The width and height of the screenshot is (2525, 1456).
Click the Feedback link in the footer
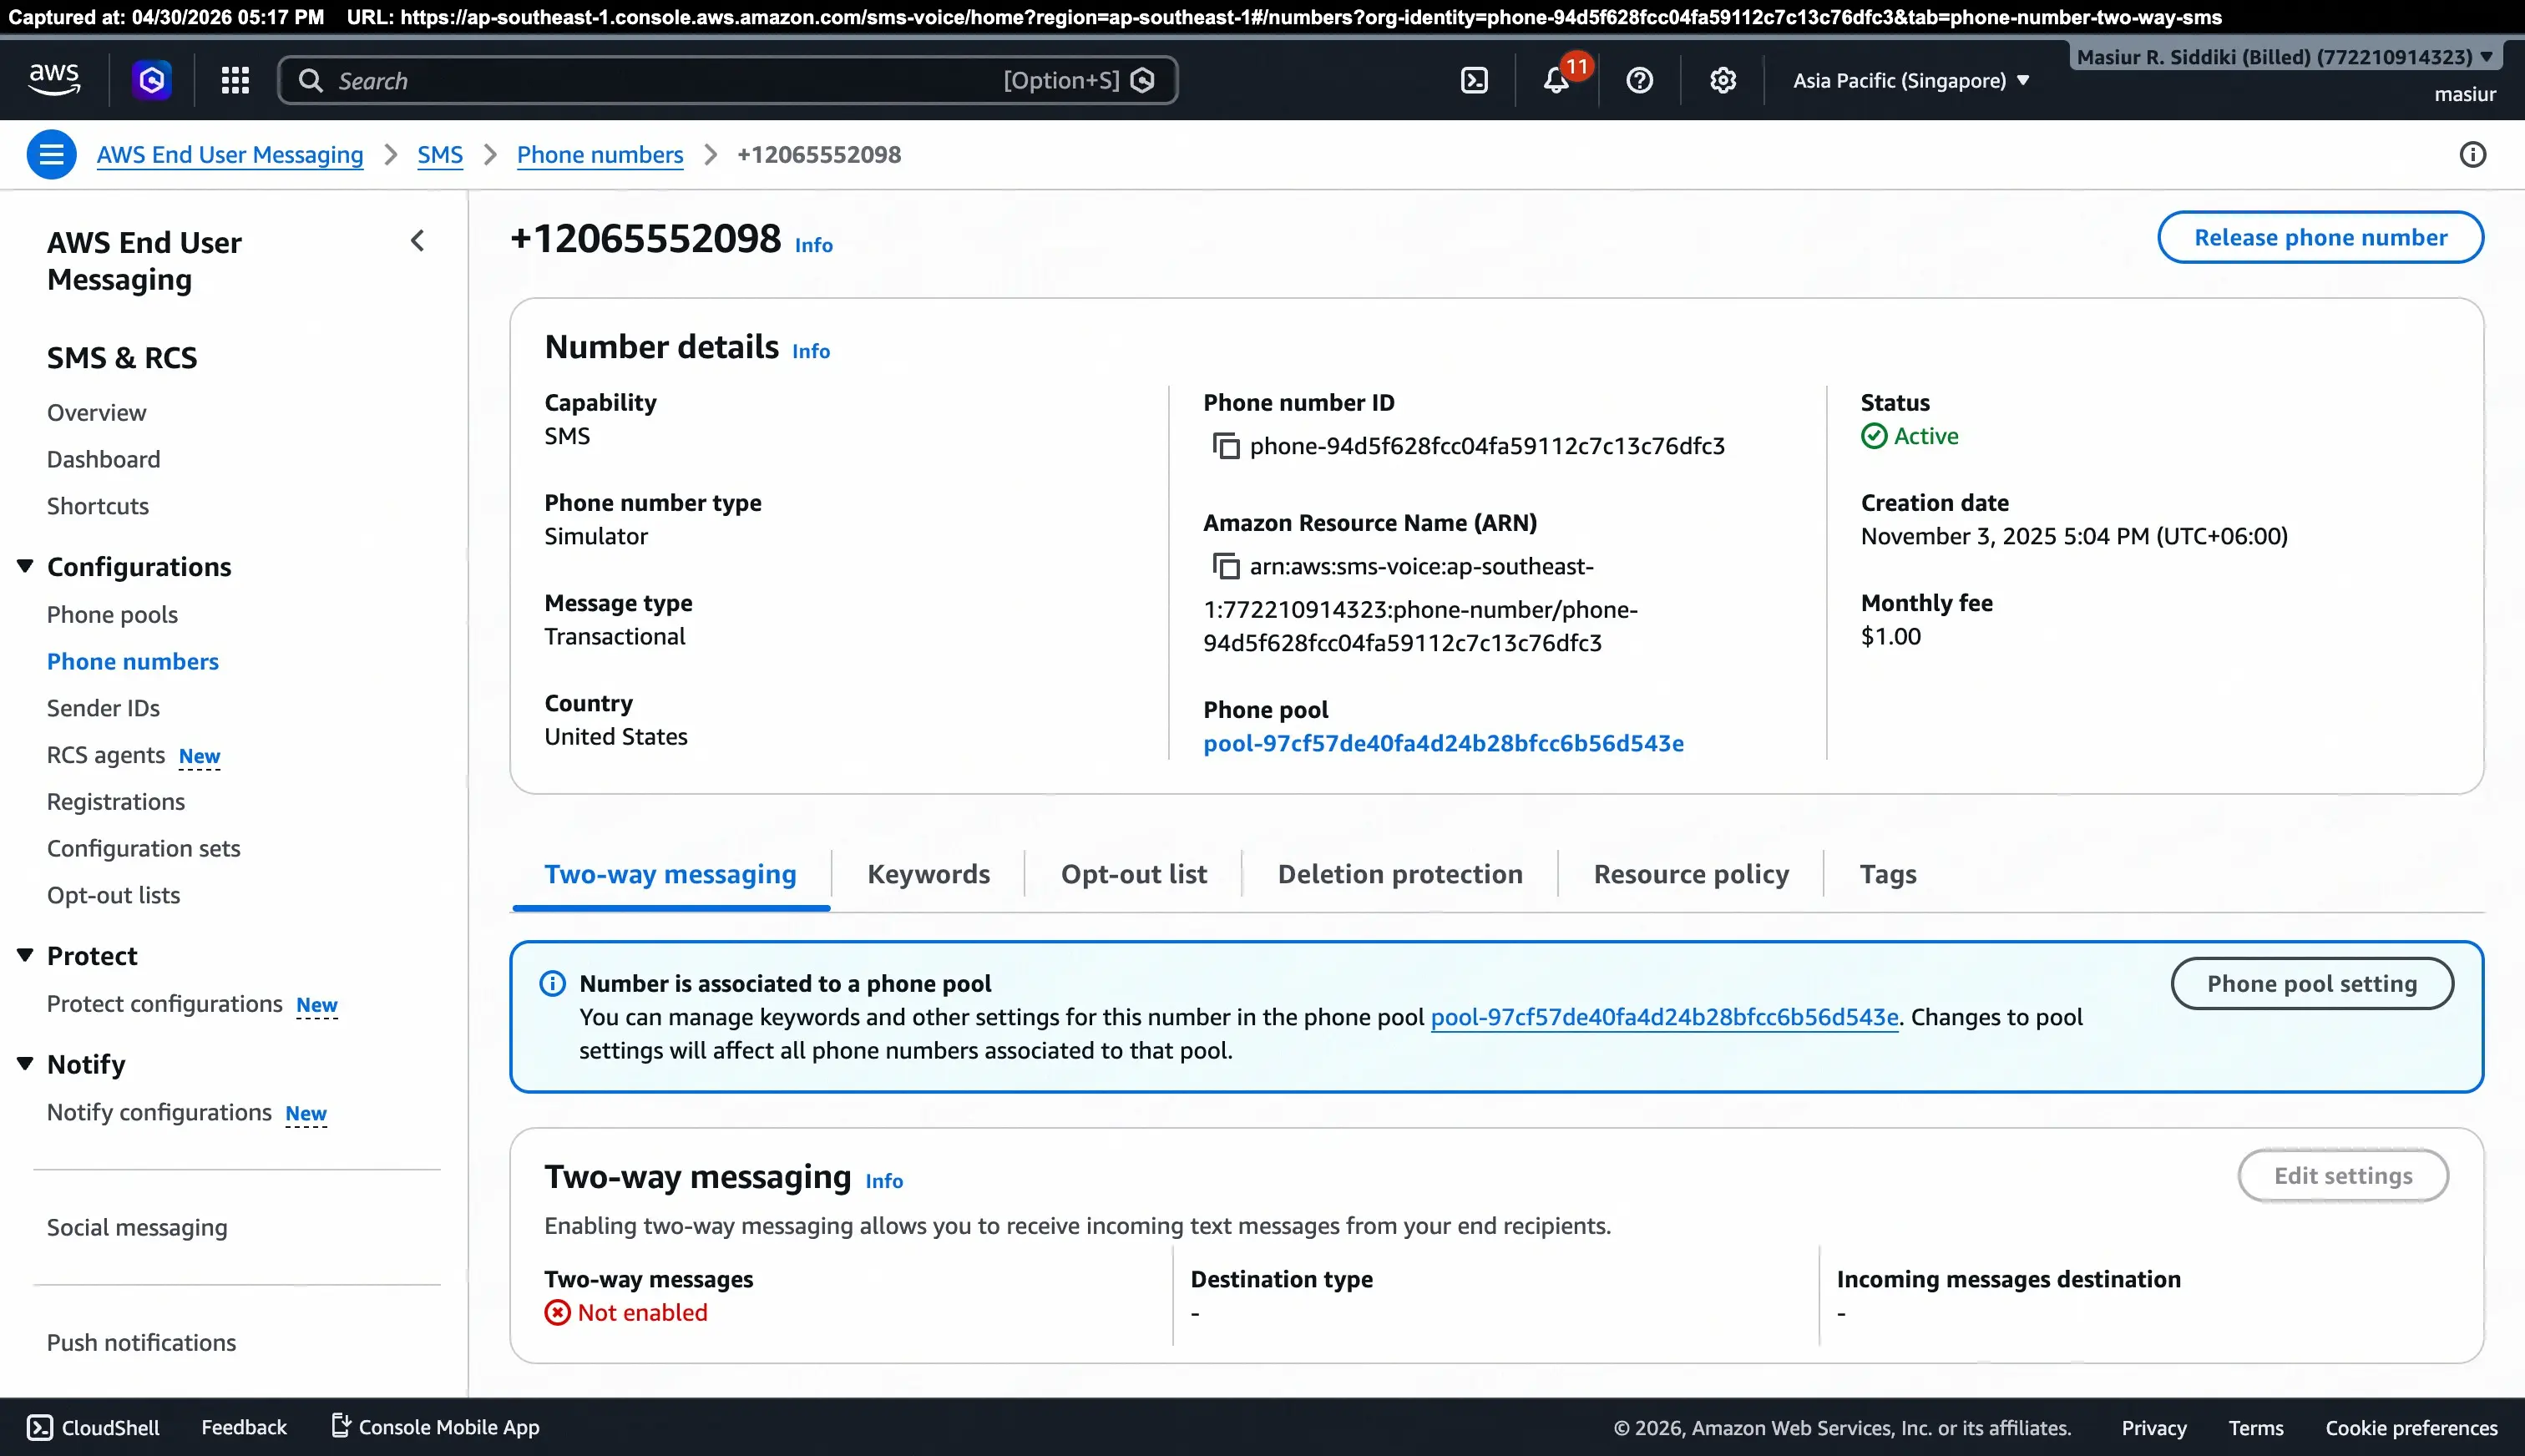244,1427
